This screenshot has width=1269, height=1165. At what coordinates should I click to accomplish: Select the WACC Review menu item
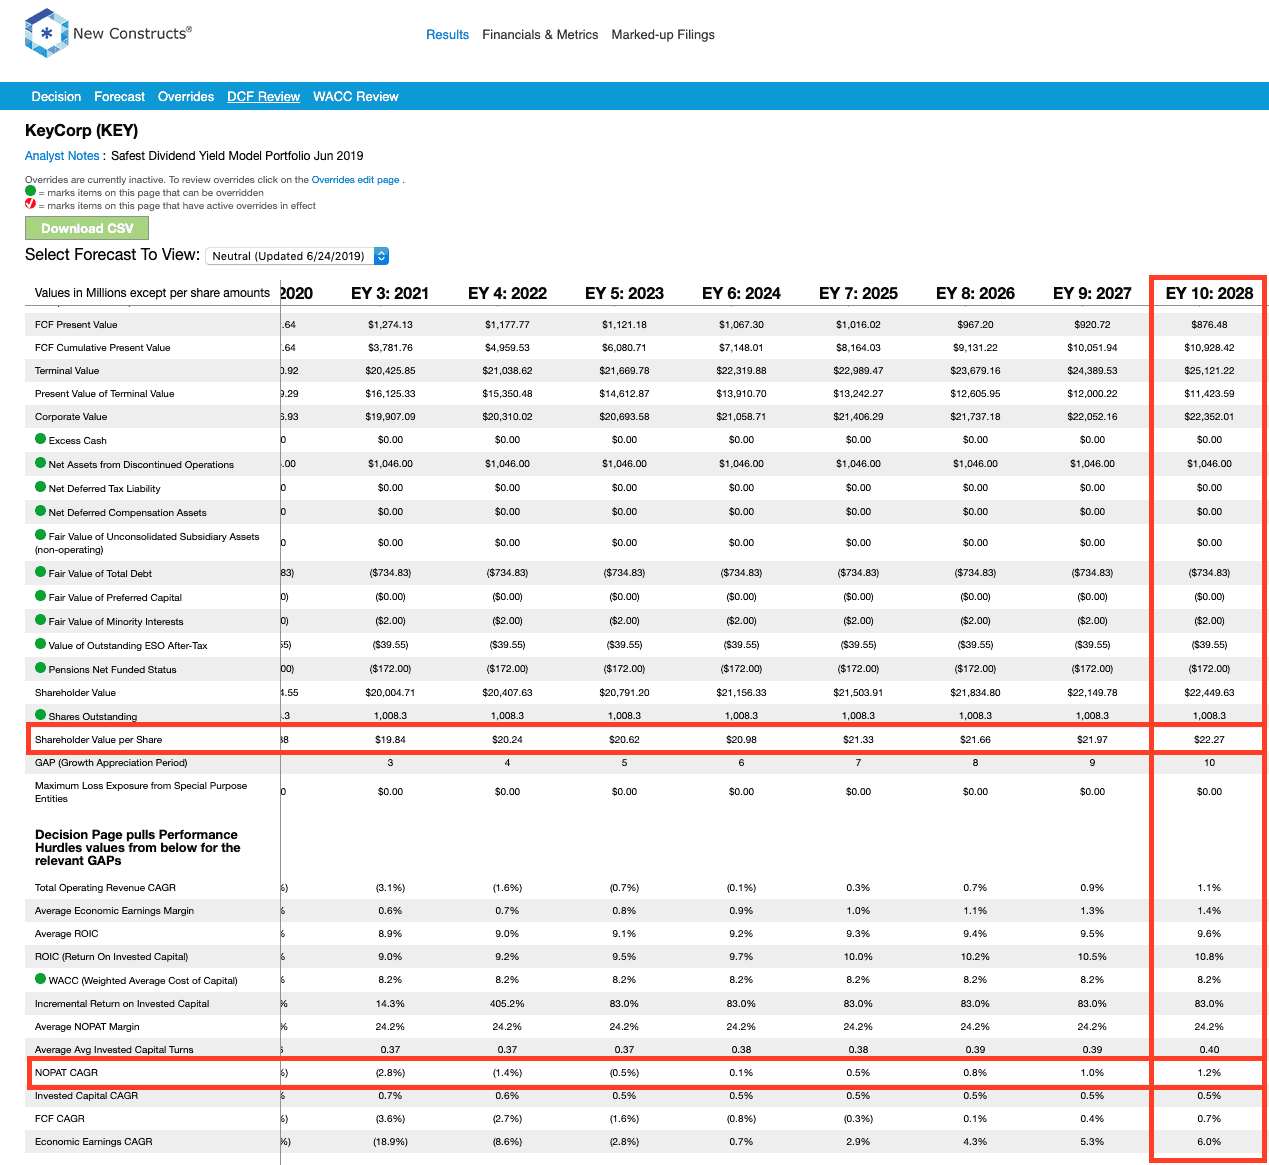356,96
